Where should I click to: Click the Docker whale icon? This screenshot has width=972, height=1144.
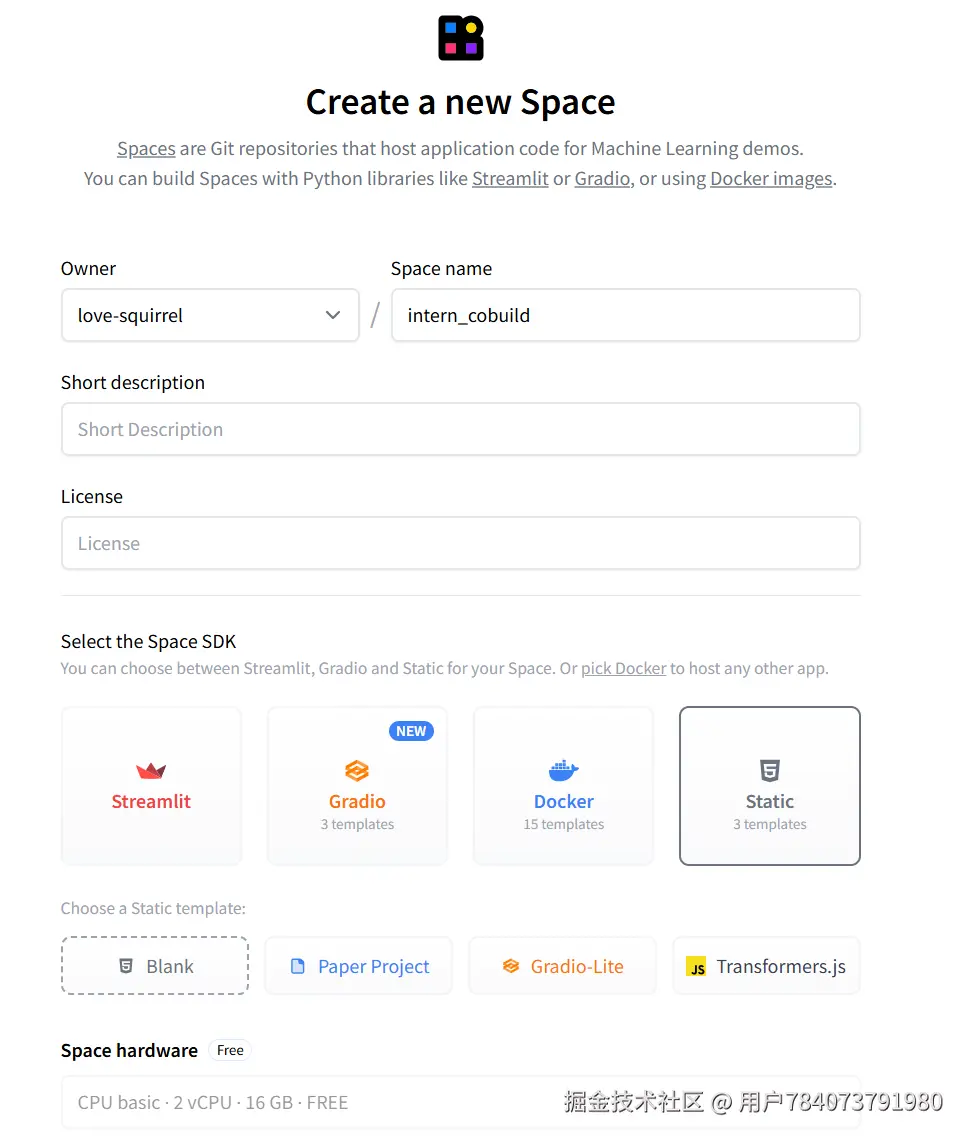563,770
